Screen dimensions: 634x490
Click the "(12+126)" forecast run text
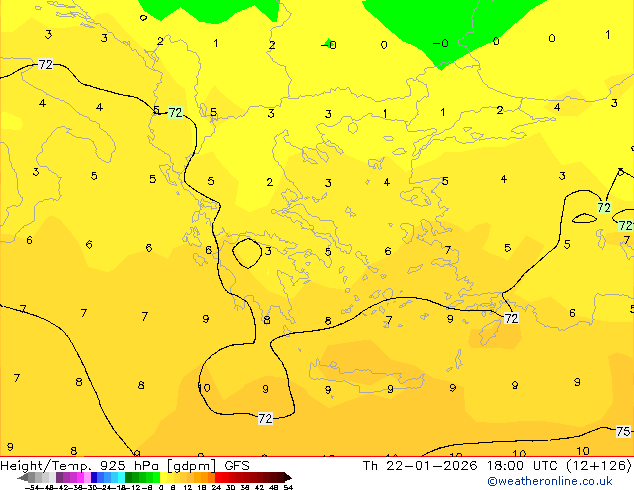click(599, 466)
